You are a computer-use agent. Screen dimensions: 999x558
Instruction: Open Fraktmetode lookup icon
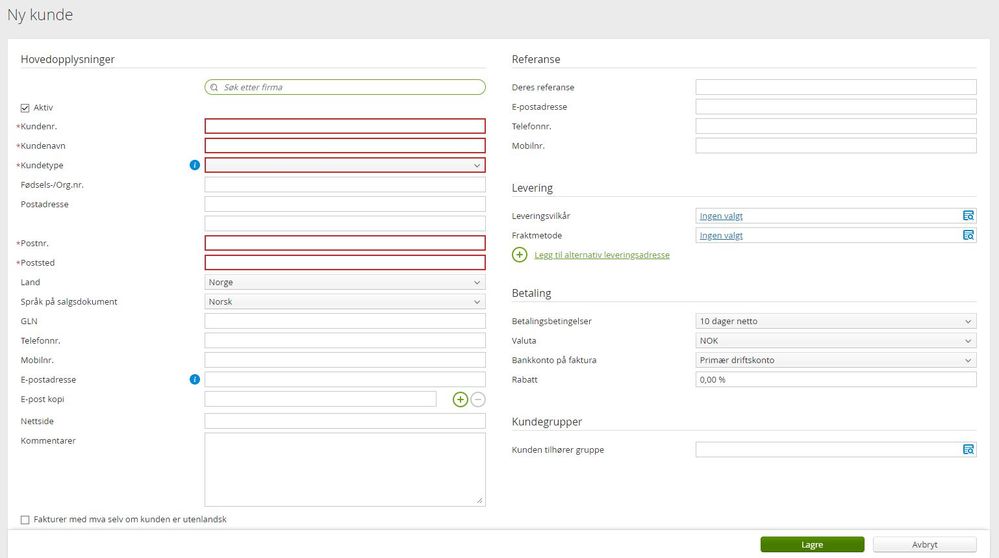click(x=968, y=235)
